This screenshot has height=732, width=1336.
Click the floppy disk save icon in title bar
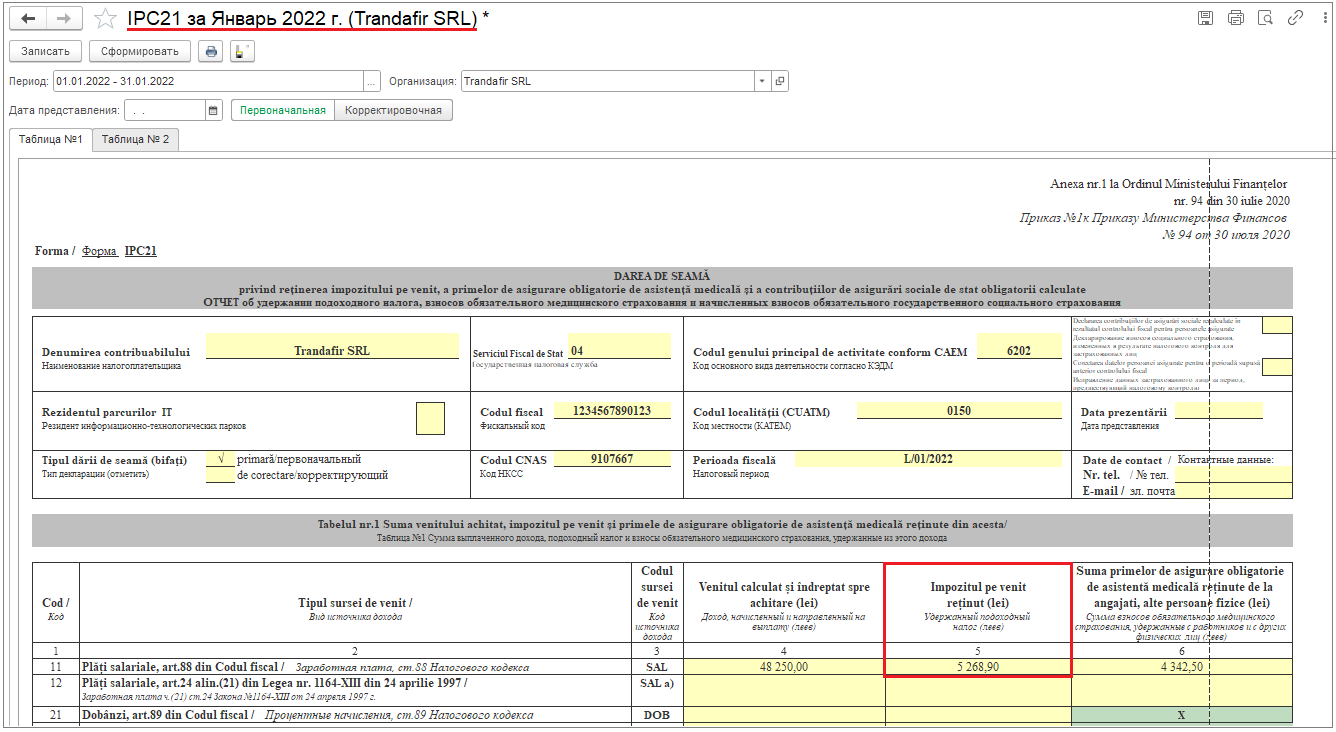(x=1205, y=18)
